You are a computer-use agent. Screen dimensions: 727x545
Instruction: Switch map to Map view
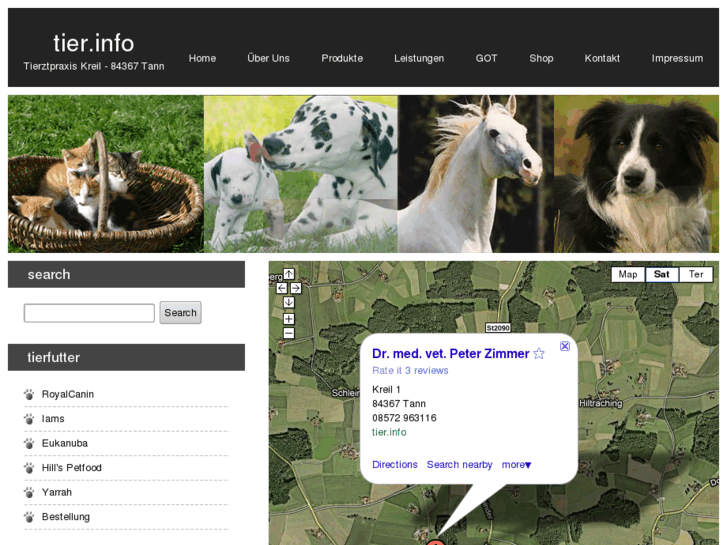pyautogui.click(x=628, y=274)
